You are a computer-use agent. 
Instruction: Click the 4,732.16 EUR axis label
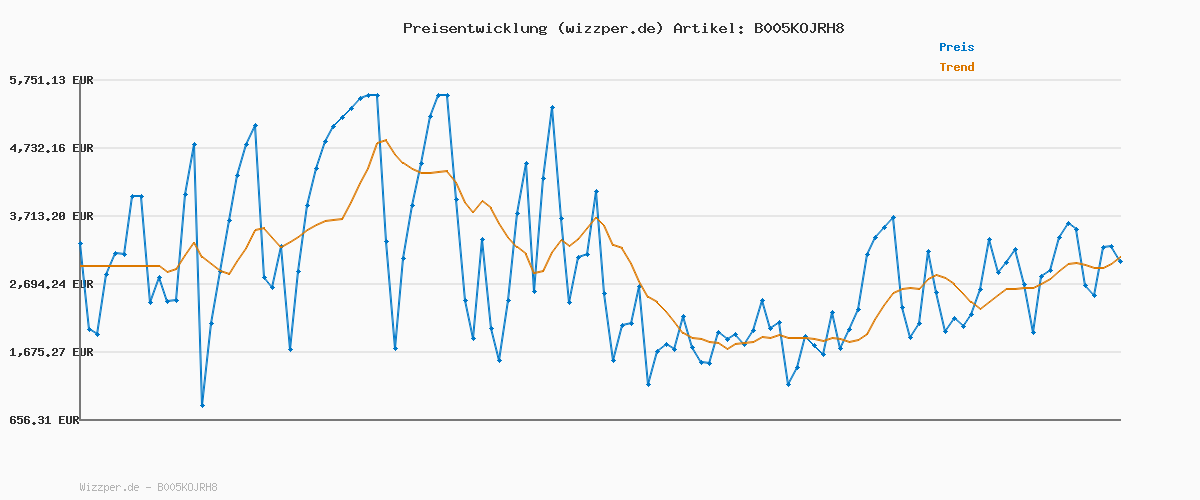tap(51, 148)
